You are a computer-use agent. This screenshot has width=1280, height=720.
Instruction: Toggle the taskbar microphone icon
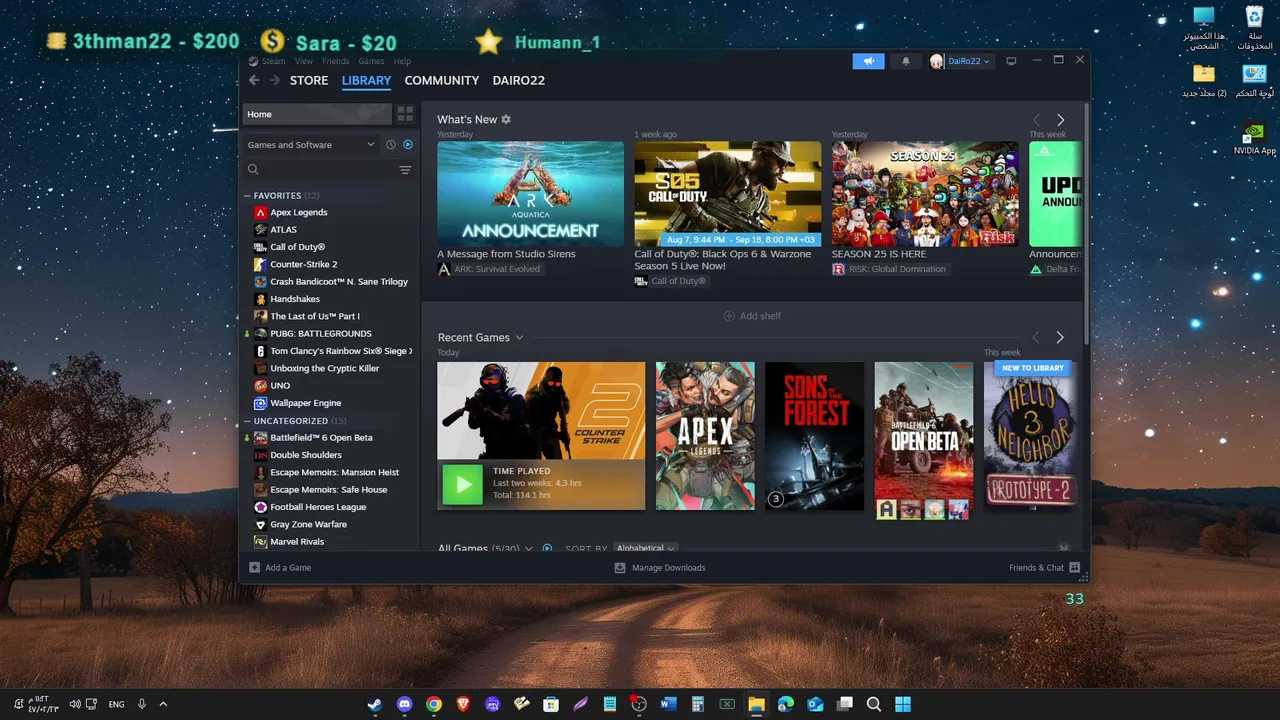pyautogui.click(x=142, y=704)
